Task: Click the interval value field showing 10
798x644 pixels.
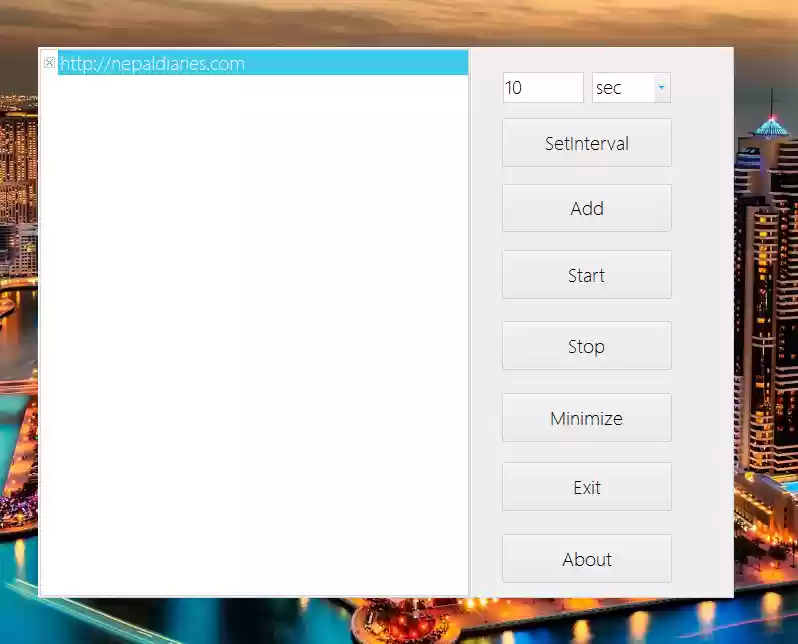Action: (x=543, y=88)
